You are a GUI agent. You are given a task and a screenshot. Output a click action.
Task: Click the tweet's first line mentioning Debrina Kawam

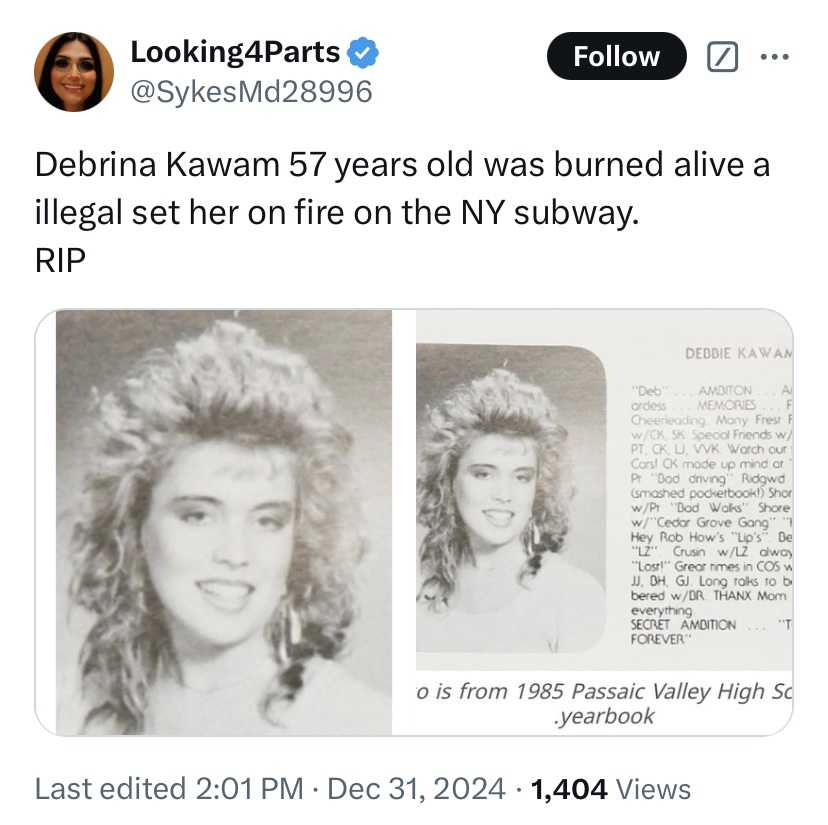point(402,165)
